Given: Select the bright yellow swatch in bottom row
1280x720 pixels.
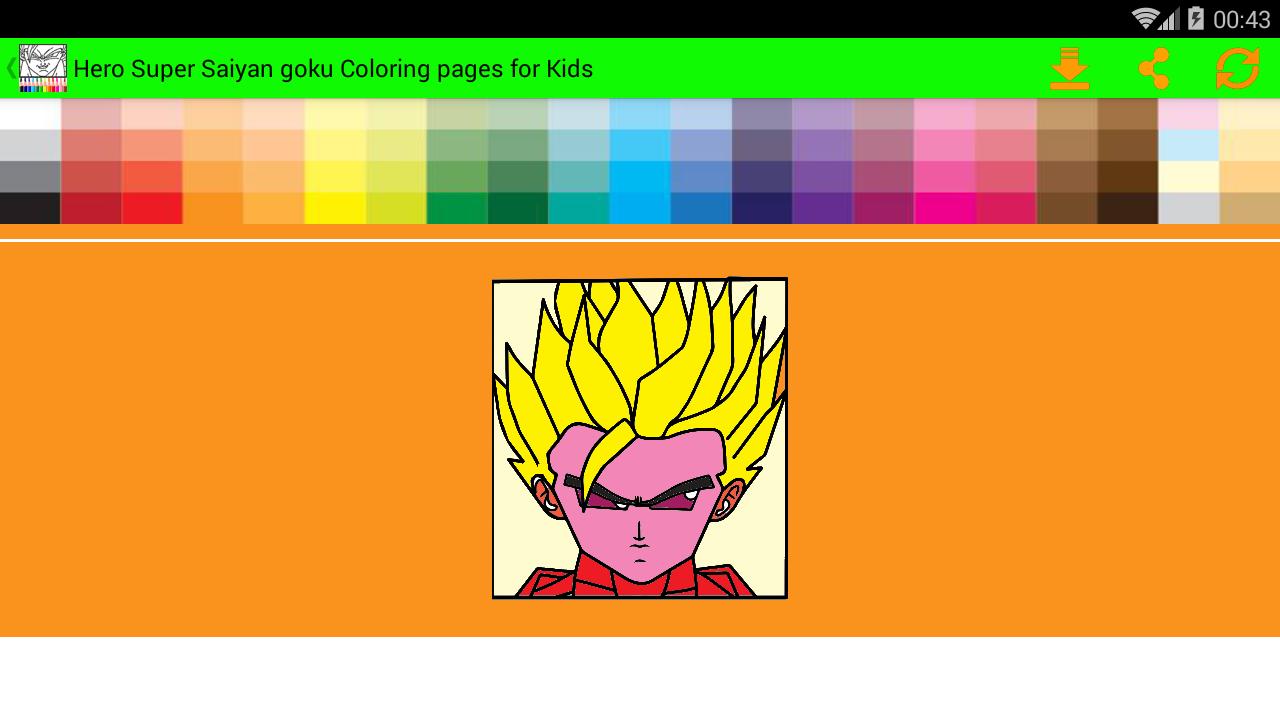Looking at the screenshot, I should tap(335, 208).
